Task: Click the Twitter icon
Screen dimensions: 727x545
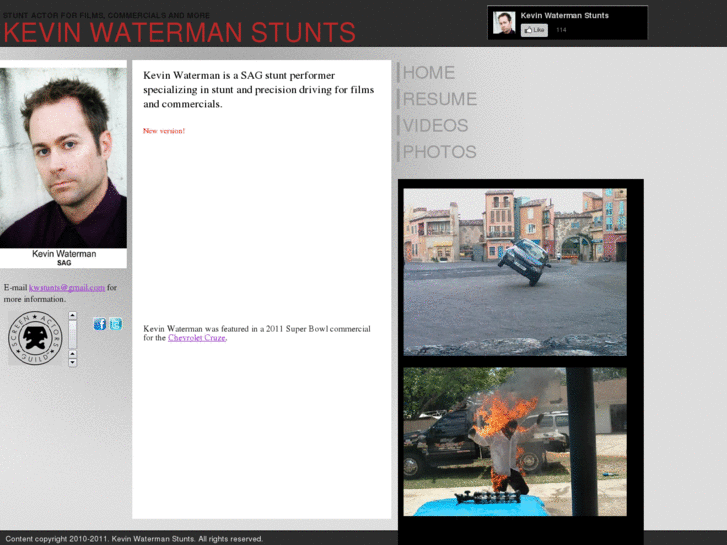Action: [116, 324]
